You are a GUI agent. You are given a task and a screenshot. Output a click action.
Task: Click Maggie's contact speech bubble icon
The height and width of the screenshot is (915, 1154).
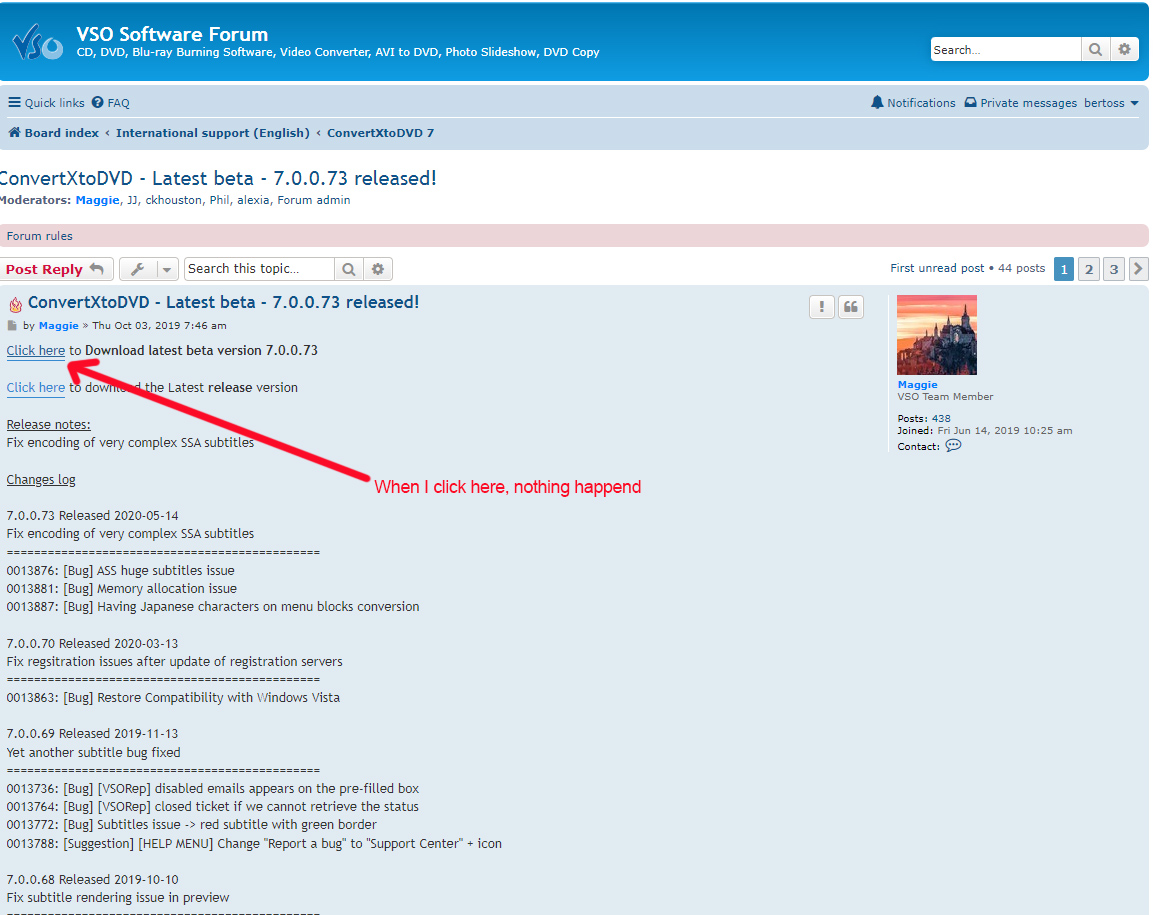[953, 446]
